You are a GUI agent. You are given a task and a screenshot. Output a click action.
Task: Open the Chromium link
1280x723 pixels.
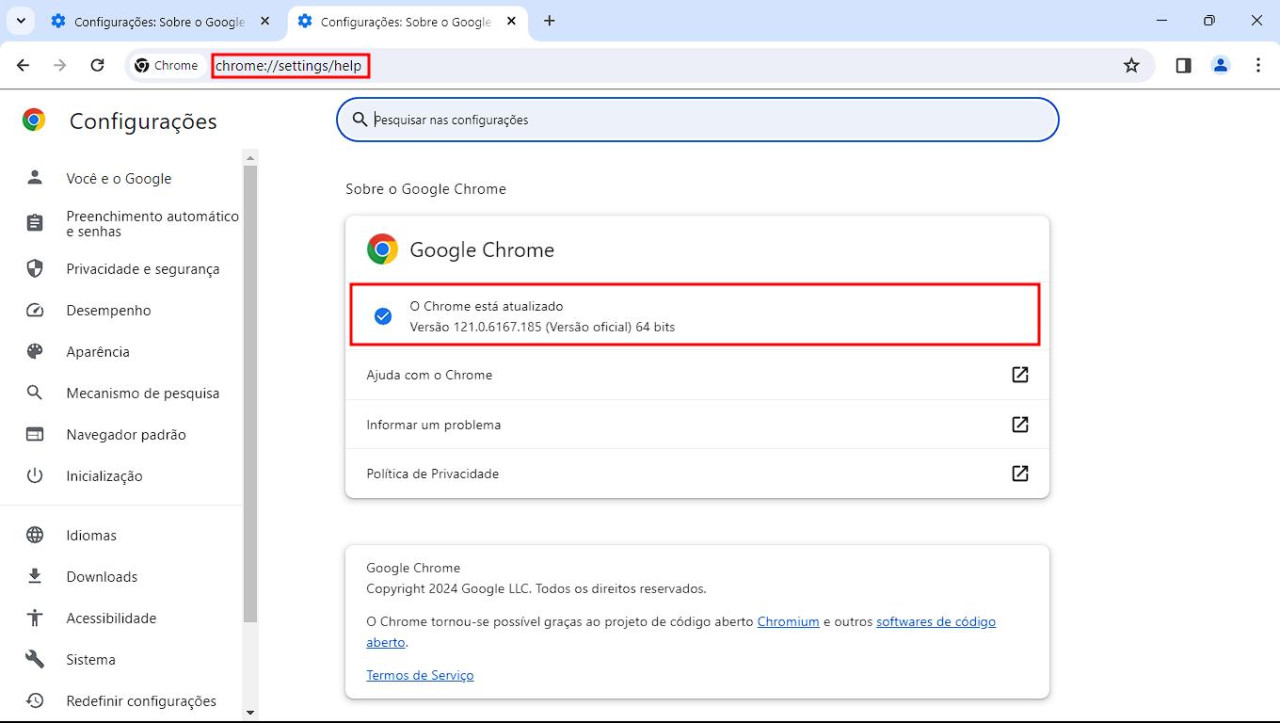pos(788,622)
